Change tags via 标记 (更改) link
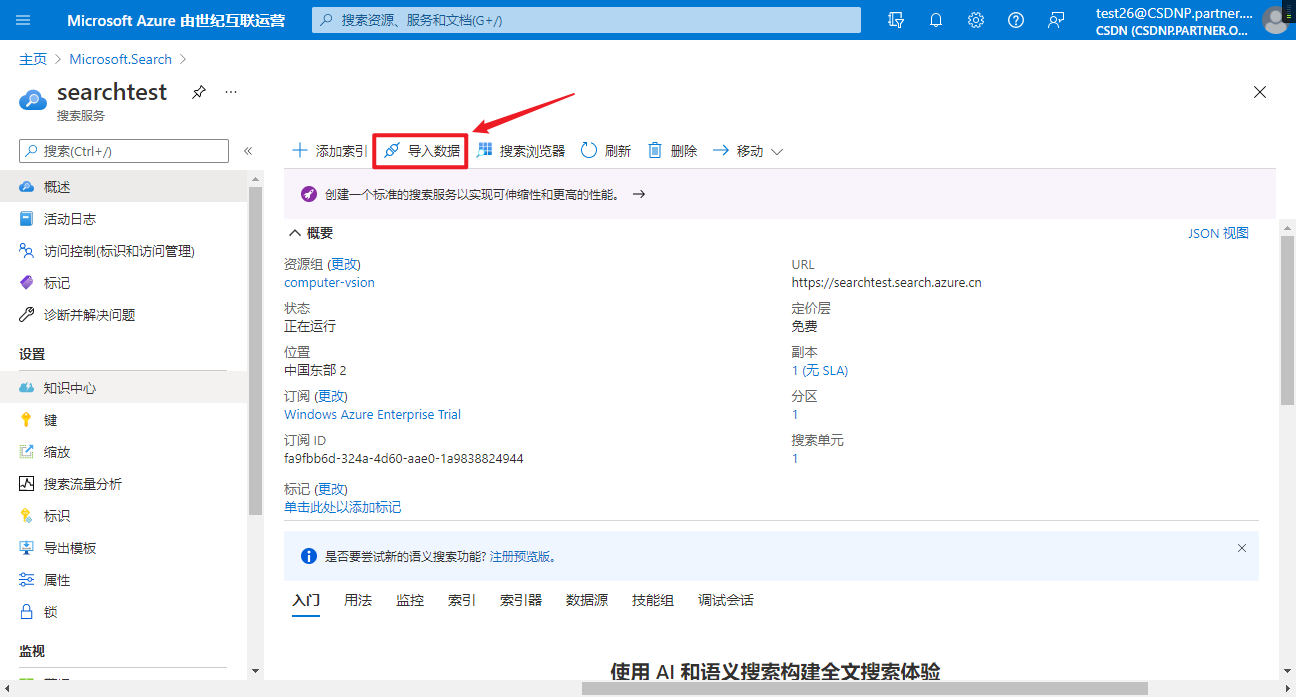 pos(331,489)
